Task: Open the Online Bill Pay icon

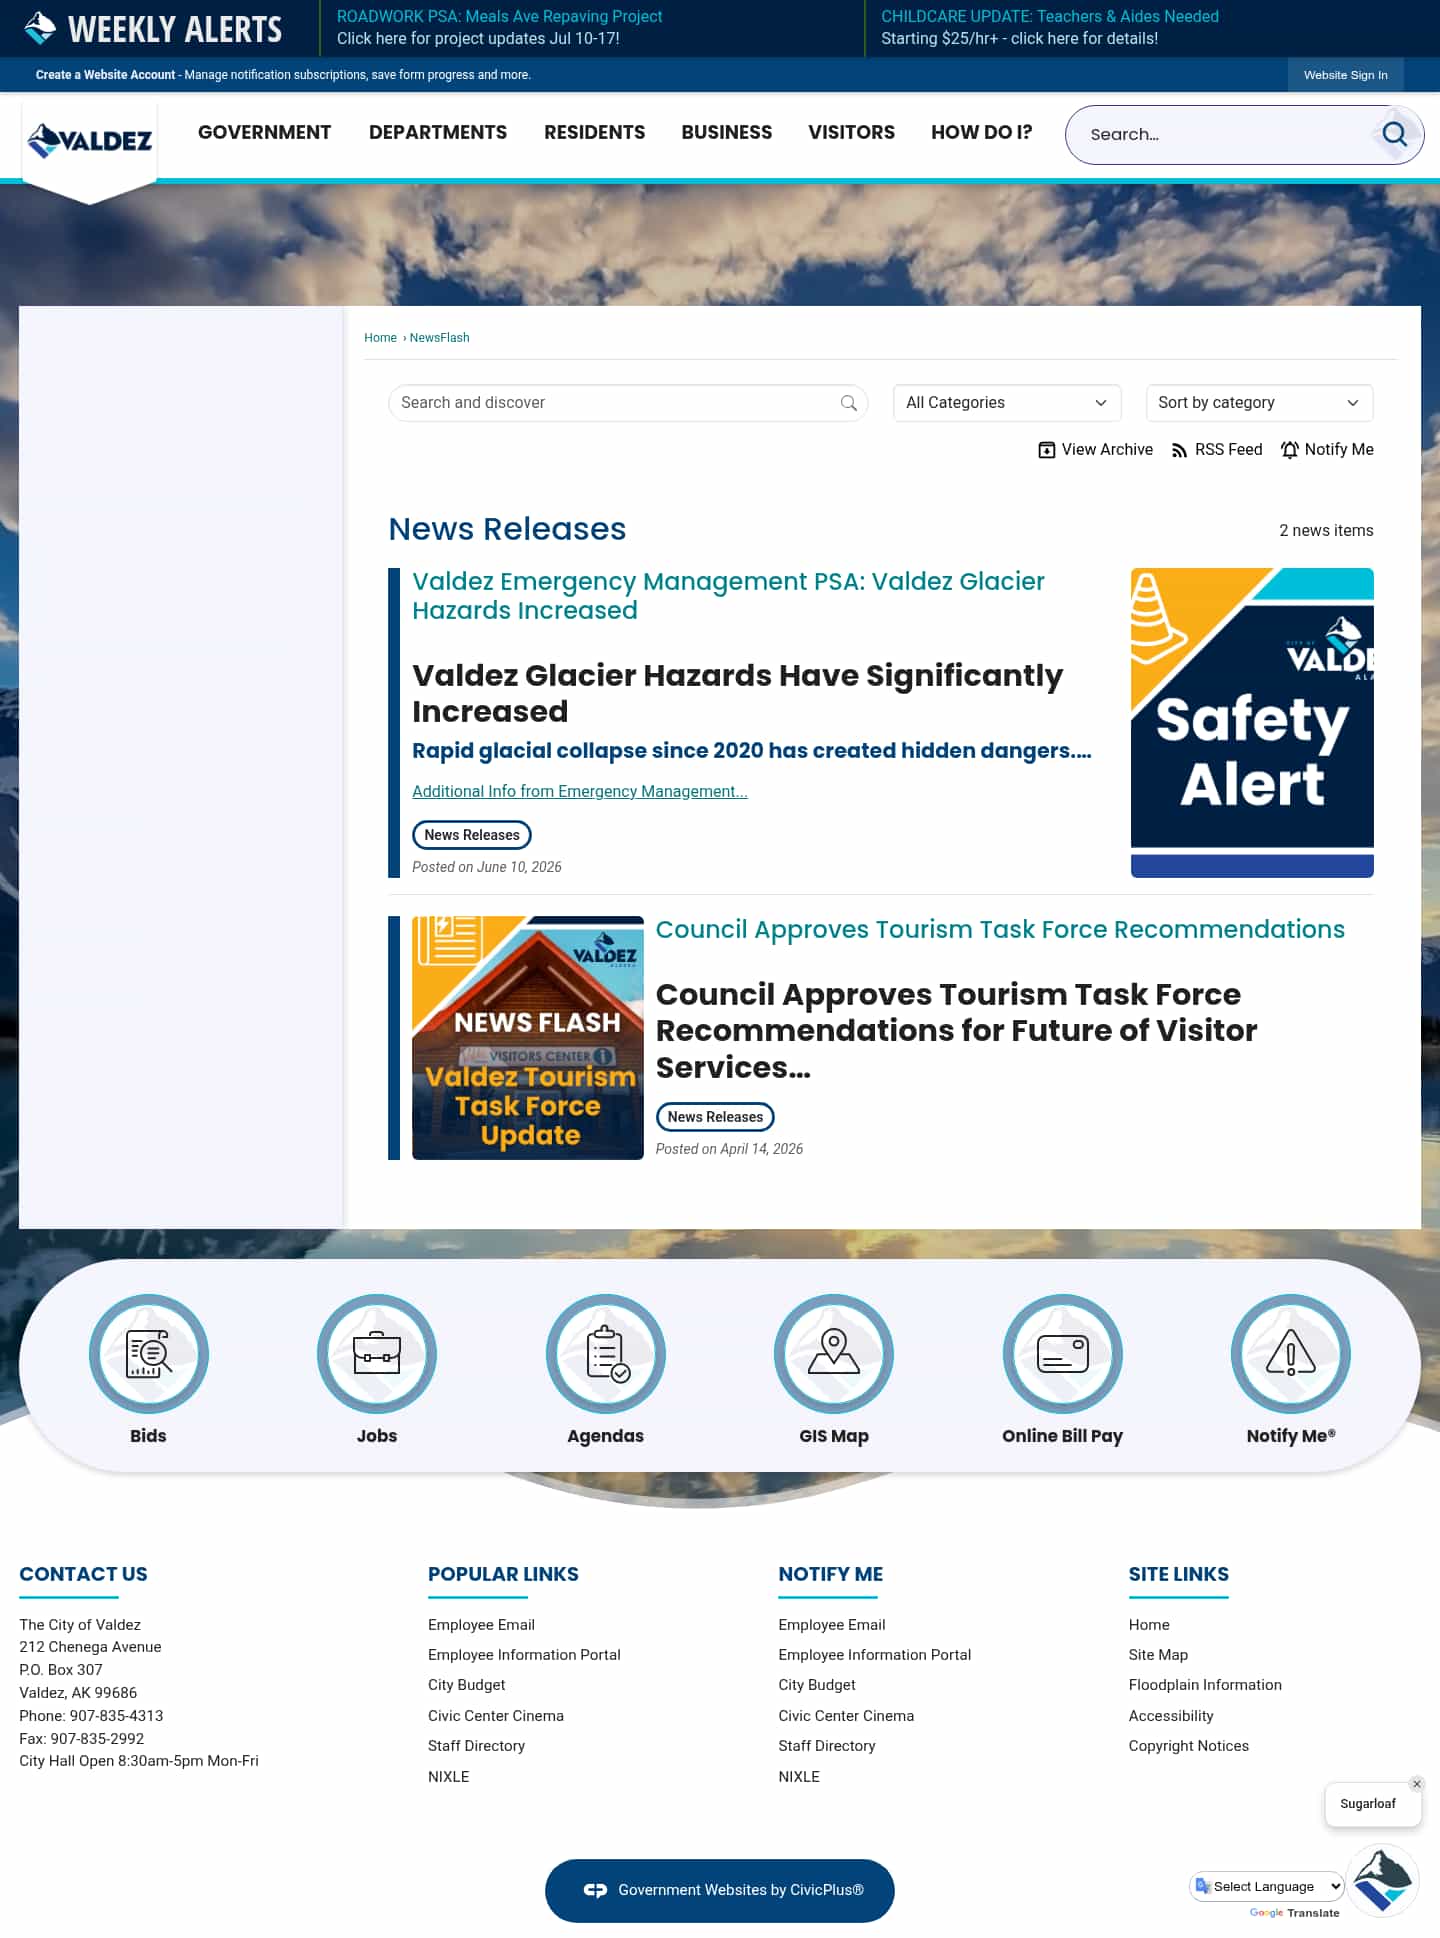Action: tap(1063, 1354)
